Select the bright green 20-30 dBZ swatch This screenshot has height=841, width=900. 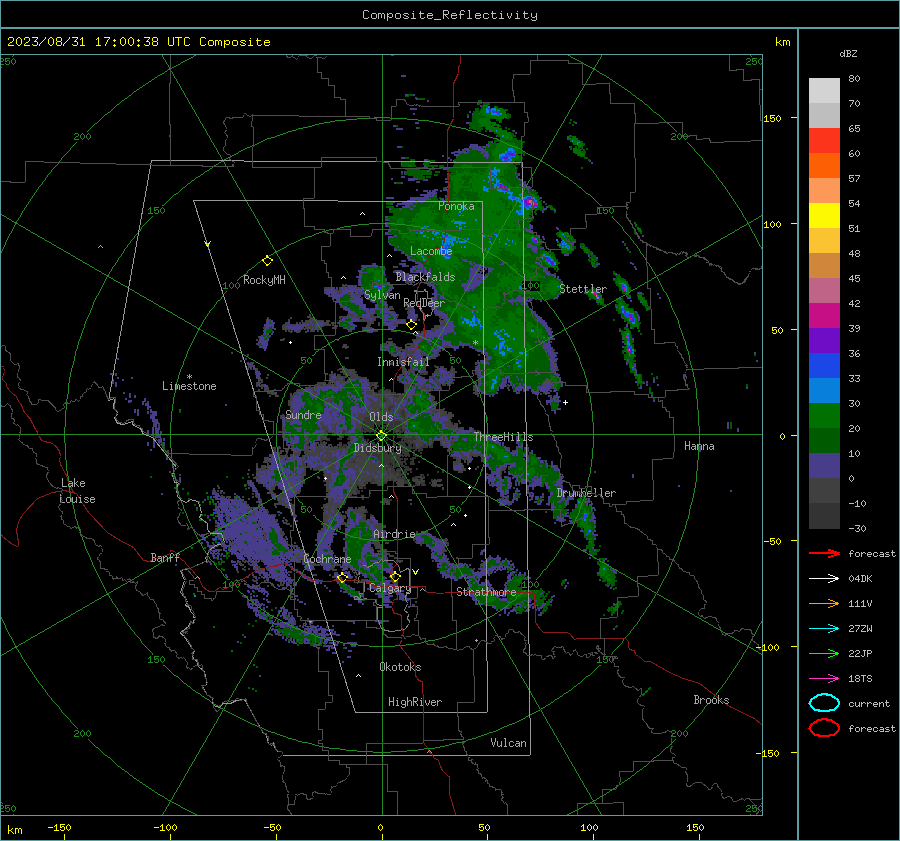pyautogui.click(x=824, y=416)
